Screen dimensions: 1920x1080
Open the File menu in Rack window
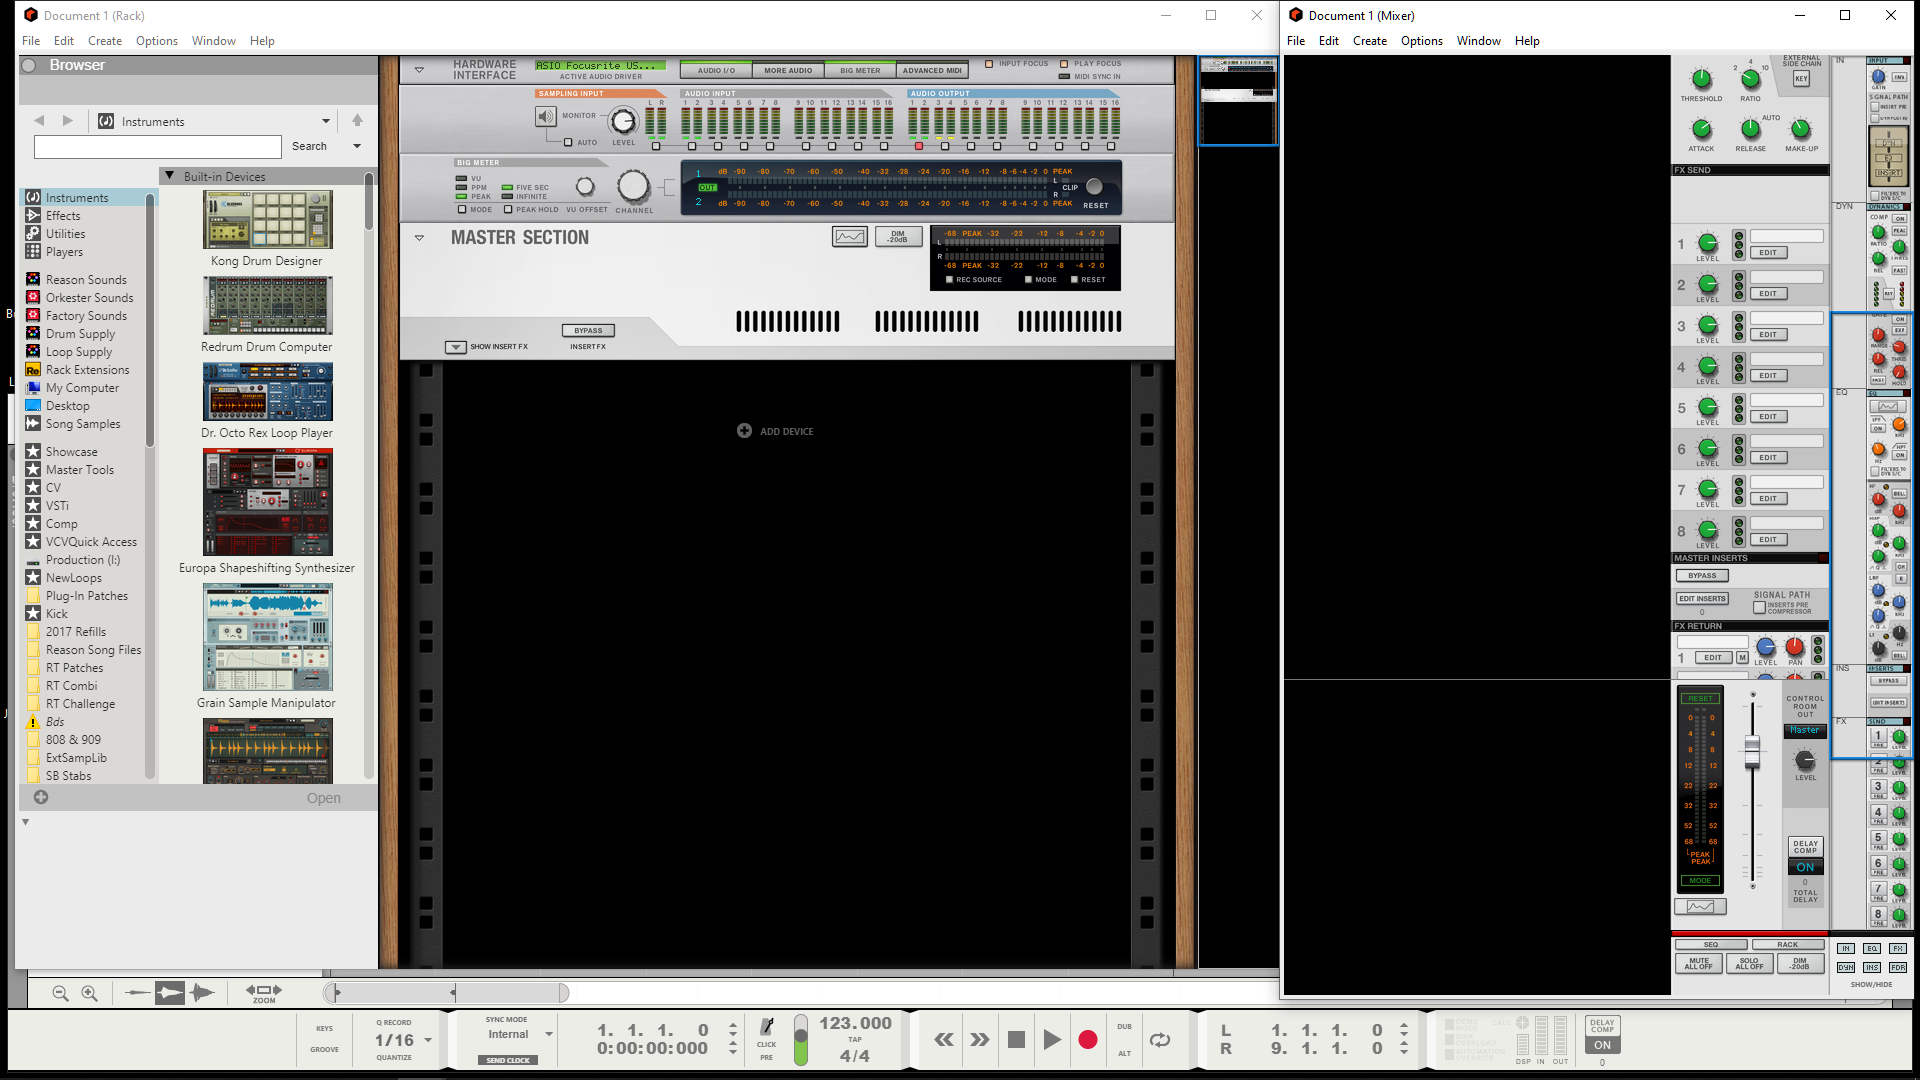(30, 40)
